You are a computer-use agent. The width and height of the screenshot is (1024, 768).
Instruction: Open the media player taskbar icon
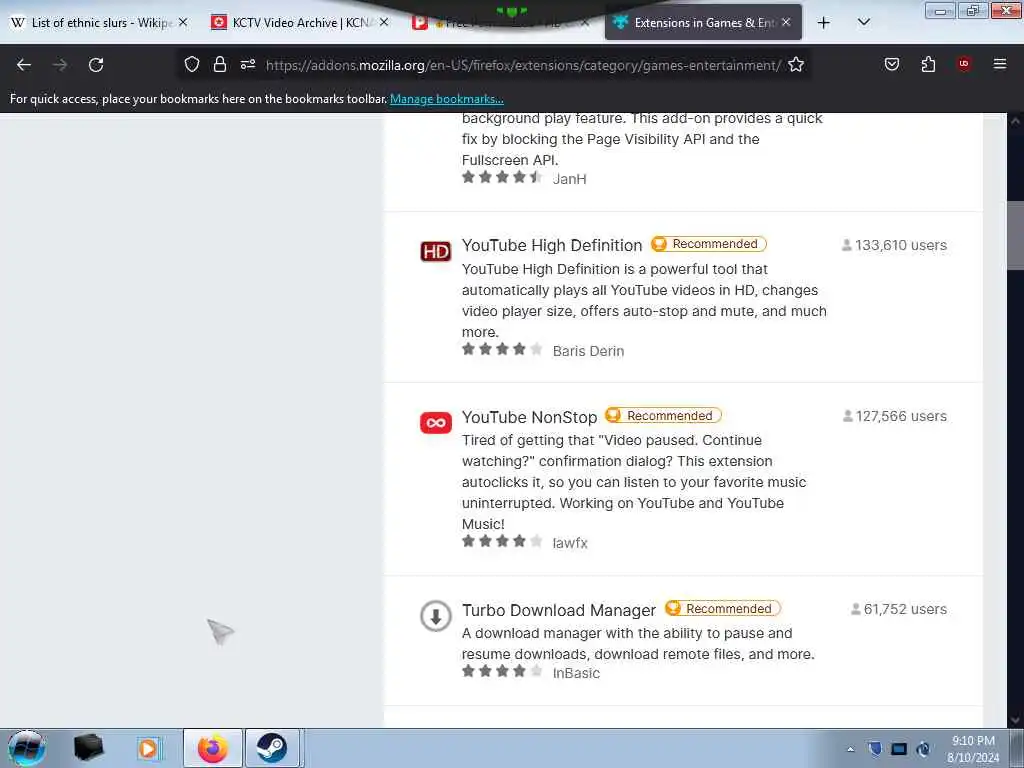(x=148, y=748)
